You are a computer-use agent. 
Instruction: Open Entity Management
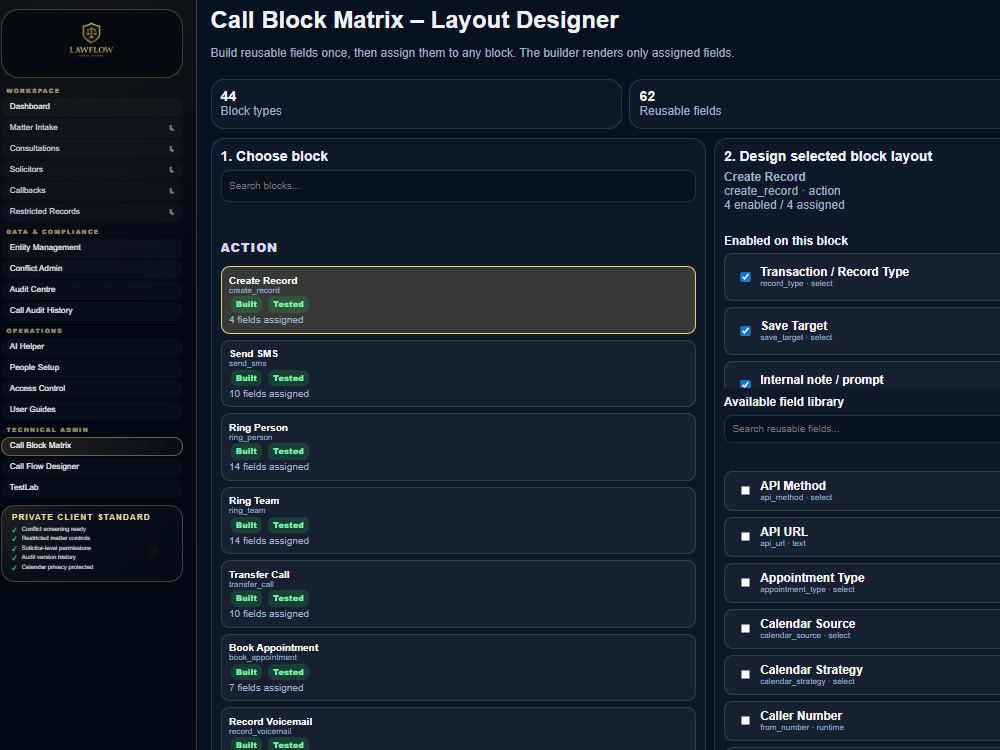point(92,247)
